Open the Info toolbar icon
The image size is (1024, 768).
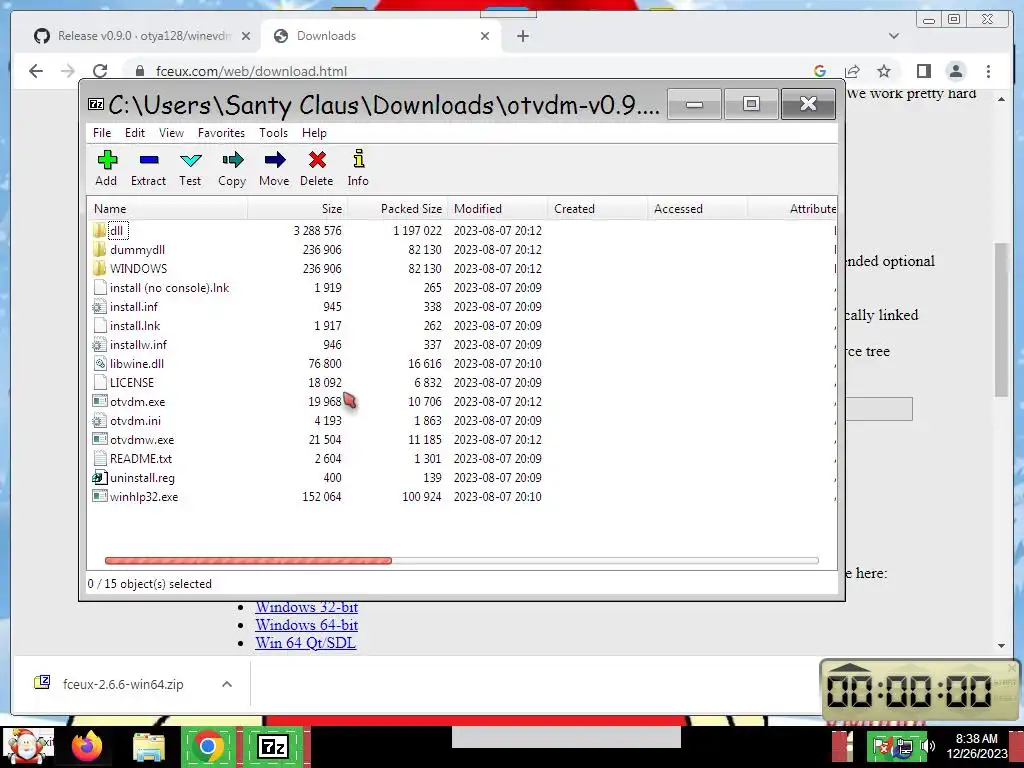359,159
